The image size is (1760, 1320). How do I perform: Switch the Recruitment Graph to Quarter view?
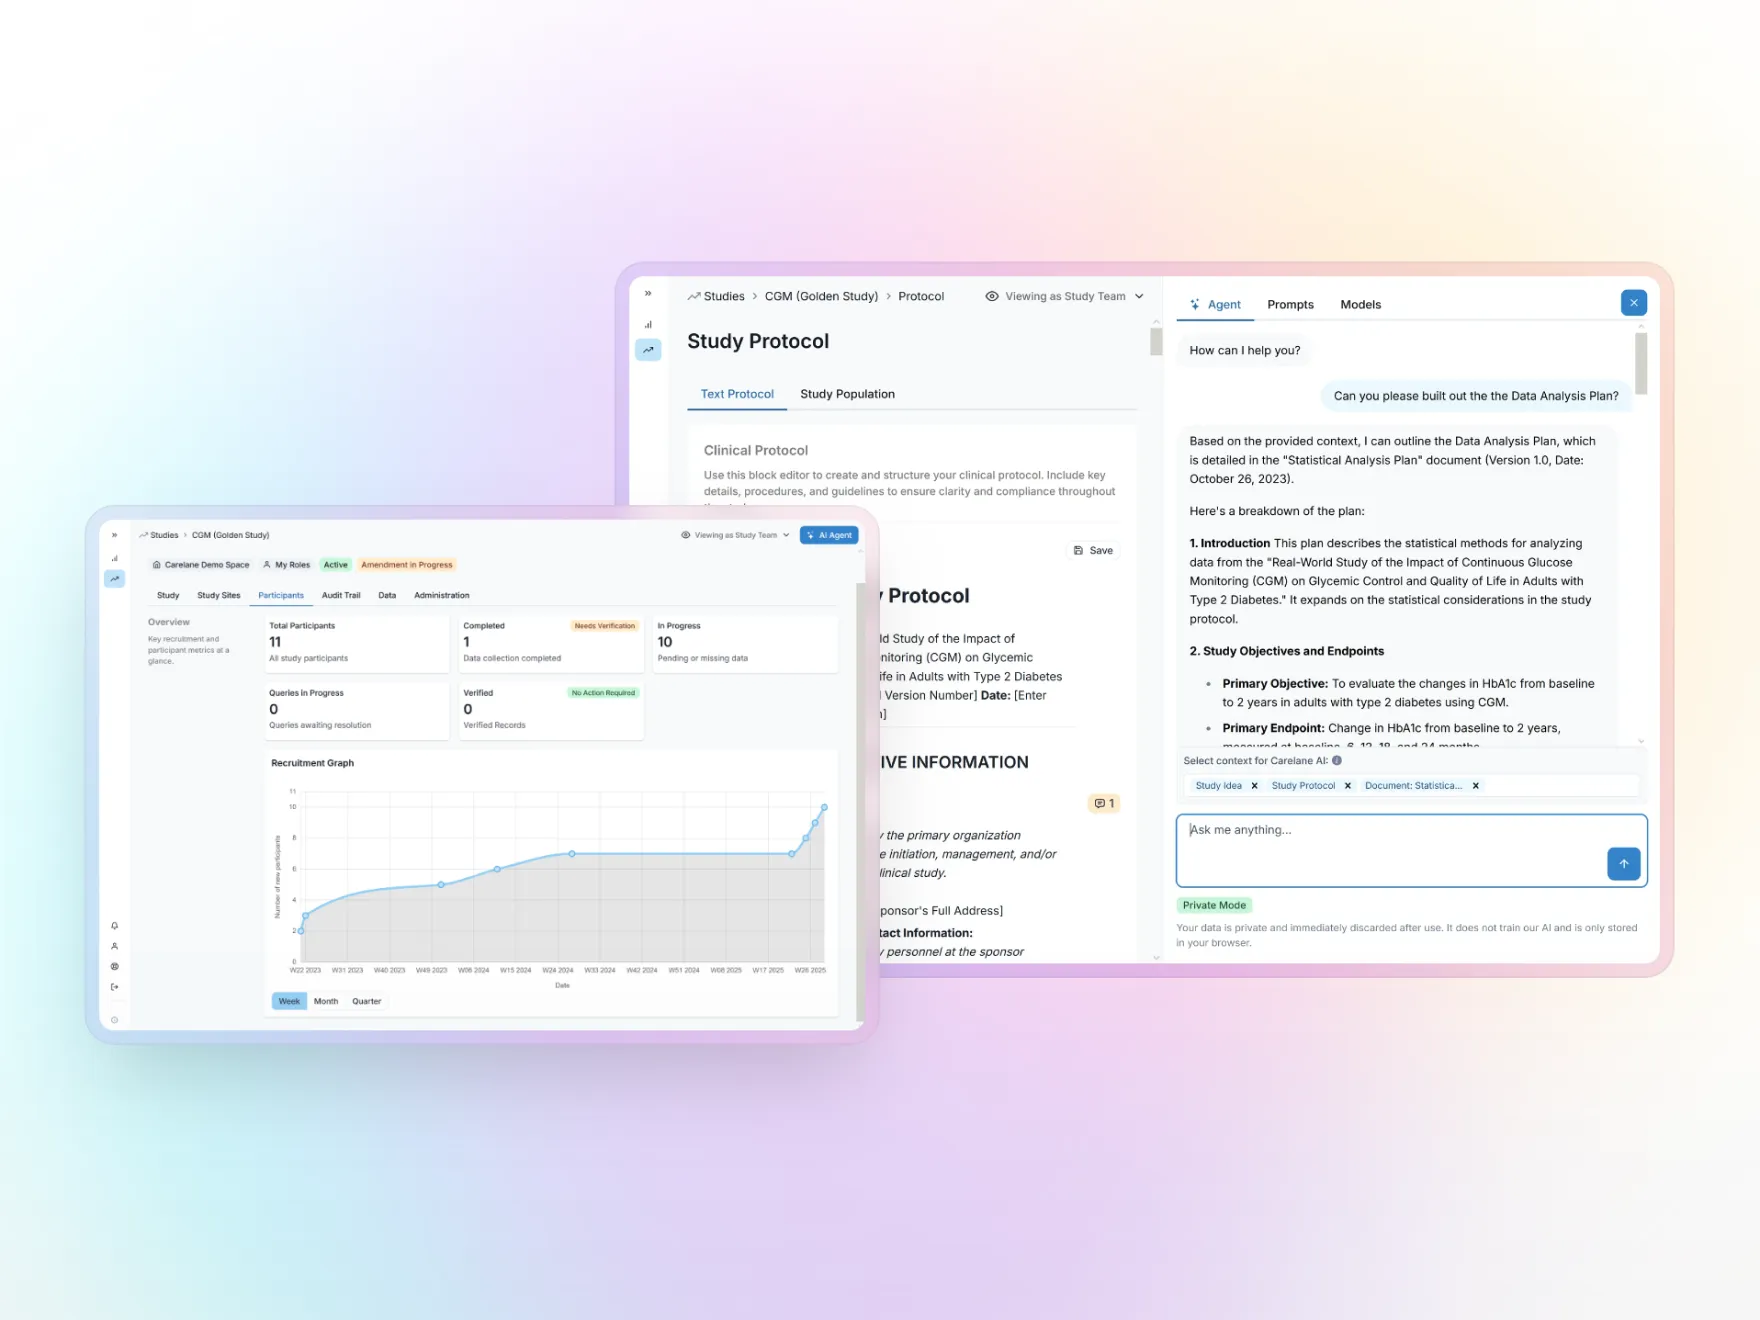point(367,1001)
